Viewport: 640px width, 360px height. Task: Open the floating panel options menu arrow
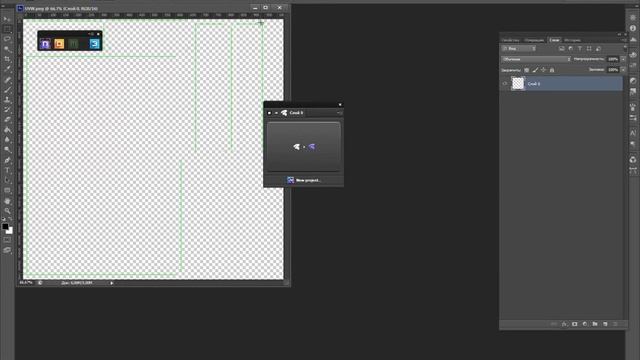pyautogui.click(x=340, y=113)
